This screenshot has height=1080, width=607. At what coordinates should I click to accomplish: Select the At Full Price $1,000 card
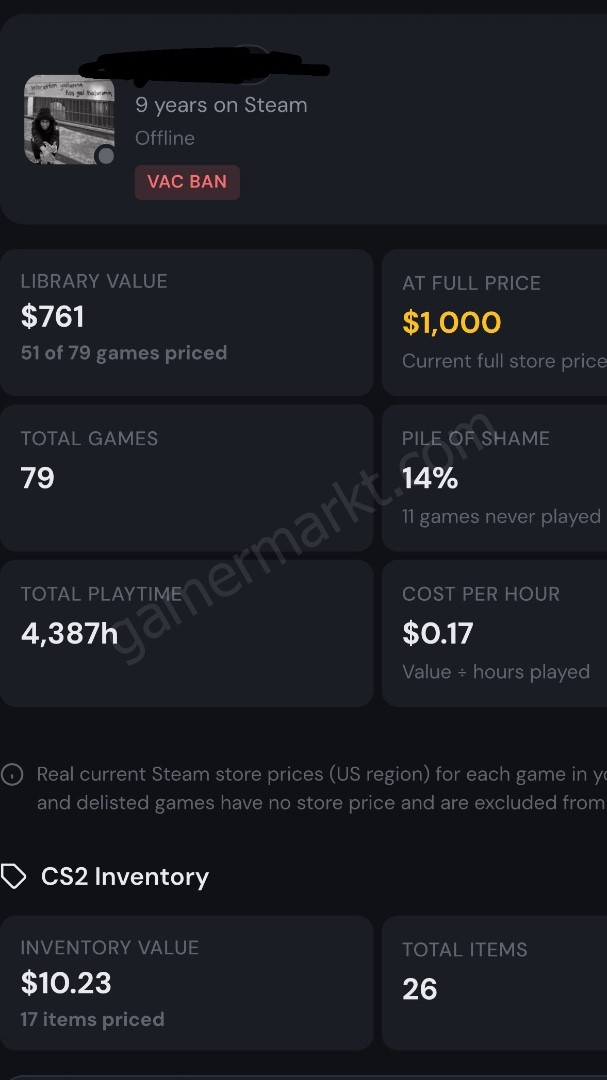495,322
